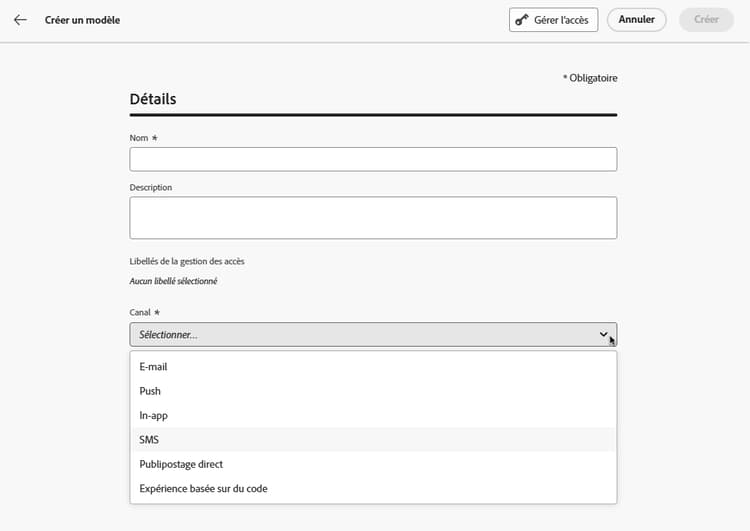Click the Créer button
This screenshot has width=750, height=531.
706,20
